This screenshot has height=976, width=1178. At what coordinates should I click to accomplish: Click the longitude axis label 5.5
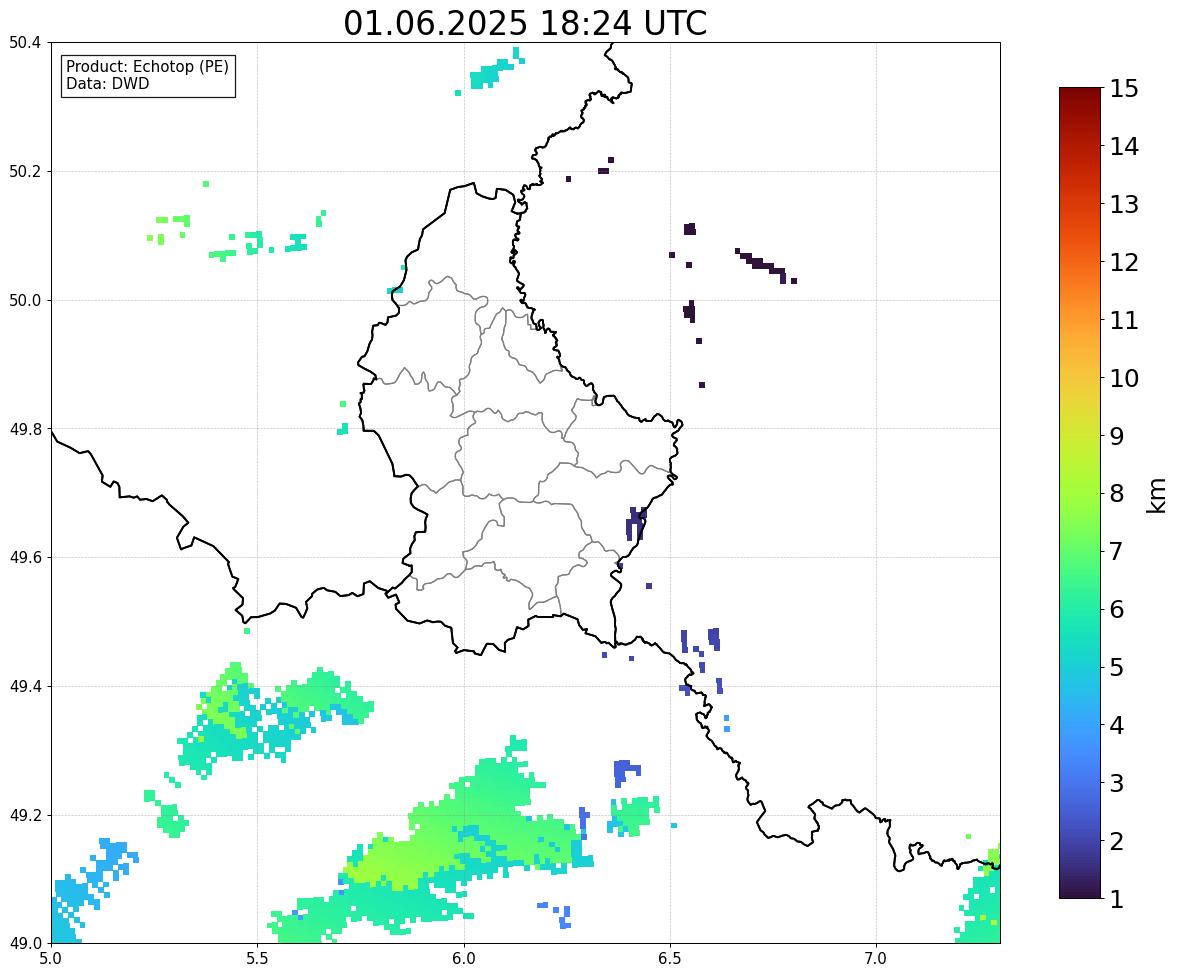point(257,959)
